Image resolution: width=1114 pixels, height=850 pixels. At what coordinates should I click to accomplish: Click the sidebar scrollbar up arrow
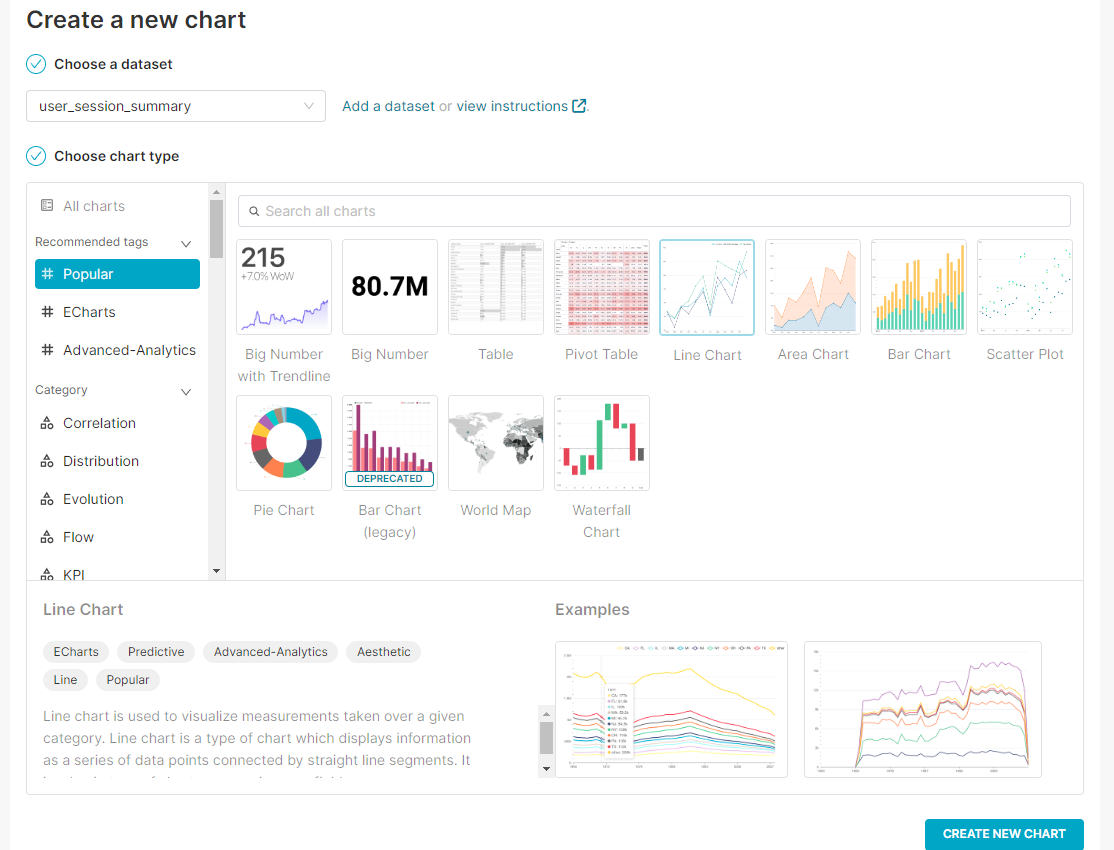[217, 193]
